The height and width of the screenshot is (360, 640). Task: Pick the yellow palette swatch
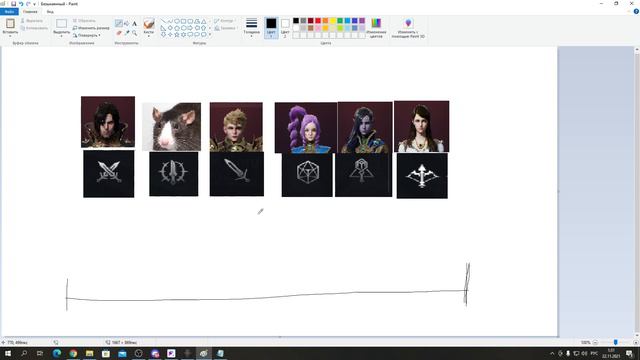point(333,20)
